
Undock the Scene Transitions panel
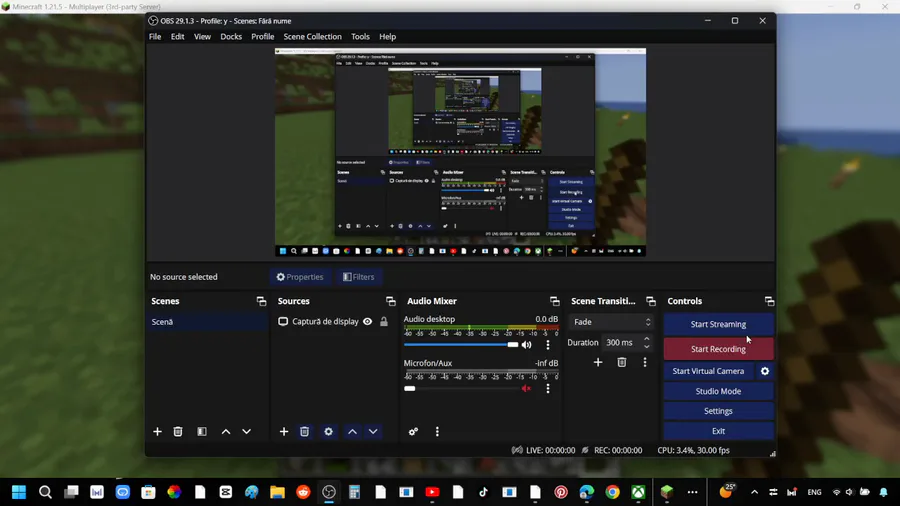tap(651, 301)
